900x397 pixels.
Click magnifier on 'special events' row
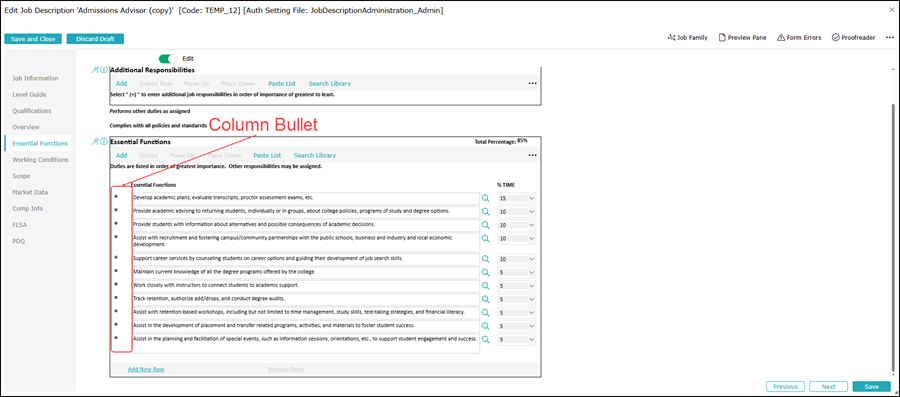[486, 339]
